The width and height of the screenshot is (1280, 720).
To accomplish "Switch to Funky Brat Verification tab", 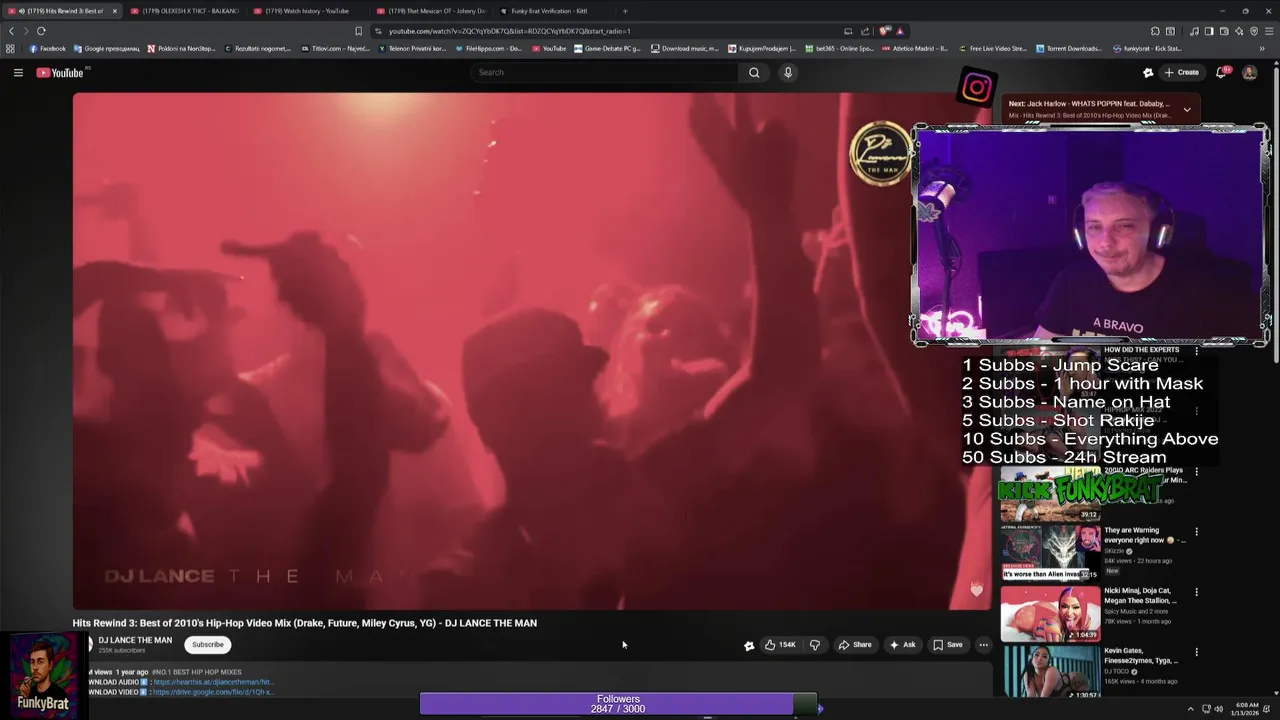I will 554,11.
